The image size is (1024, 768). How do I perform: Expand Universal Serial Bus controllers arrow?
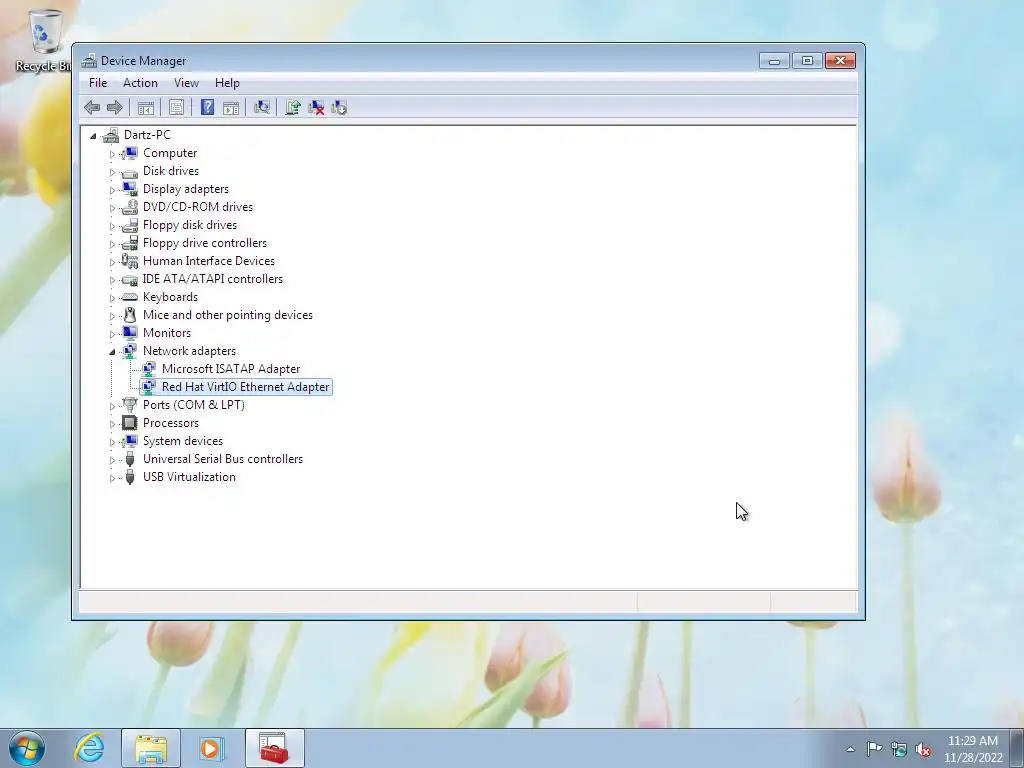pyautogui.click(x=112, y=460)
